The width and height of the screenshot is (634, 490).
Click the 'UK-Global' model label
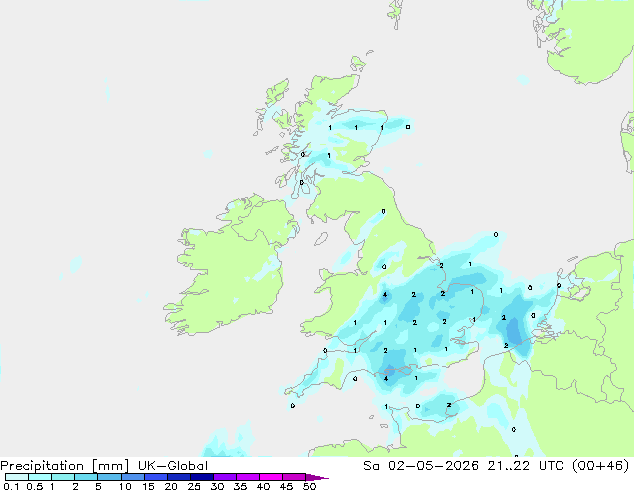click(173, 466)
